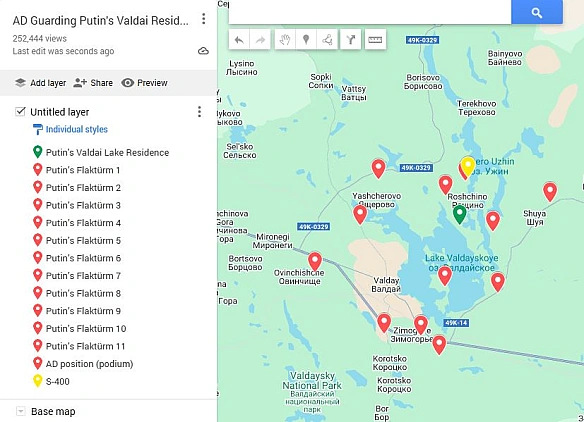
Task: Open the Add directions tool
Action: 351,39
